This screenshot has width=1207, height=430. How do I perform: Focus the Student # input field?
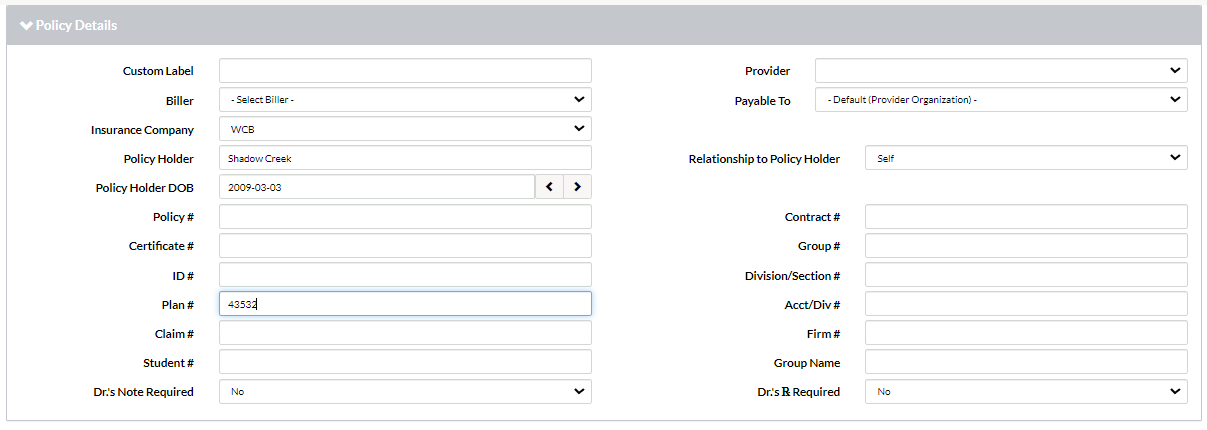click(x=405, y=362)
